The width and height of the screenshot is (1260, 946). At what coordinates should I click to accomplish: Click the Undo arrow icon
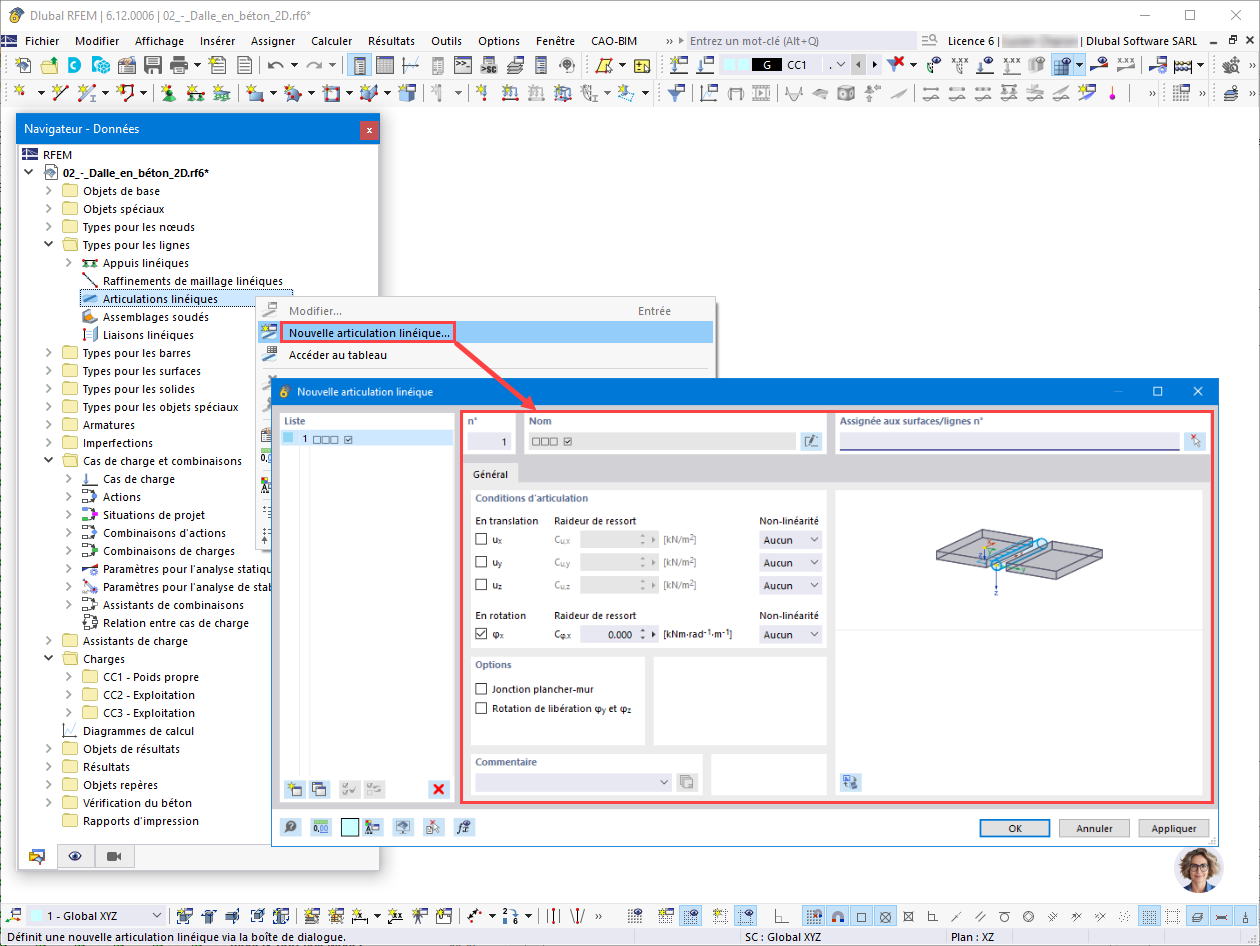[276, 65]
